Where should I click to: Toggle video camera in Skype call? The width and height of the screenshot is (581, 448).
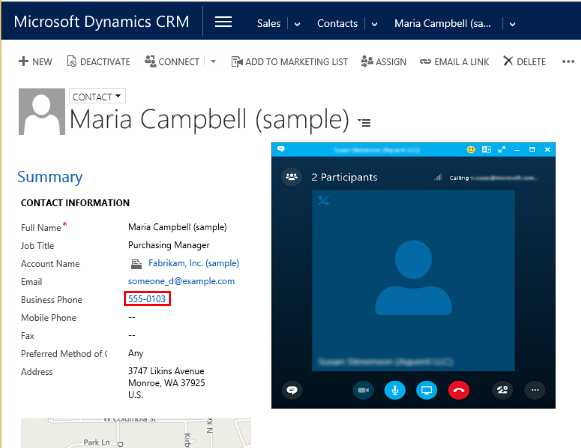click(363, 390)
